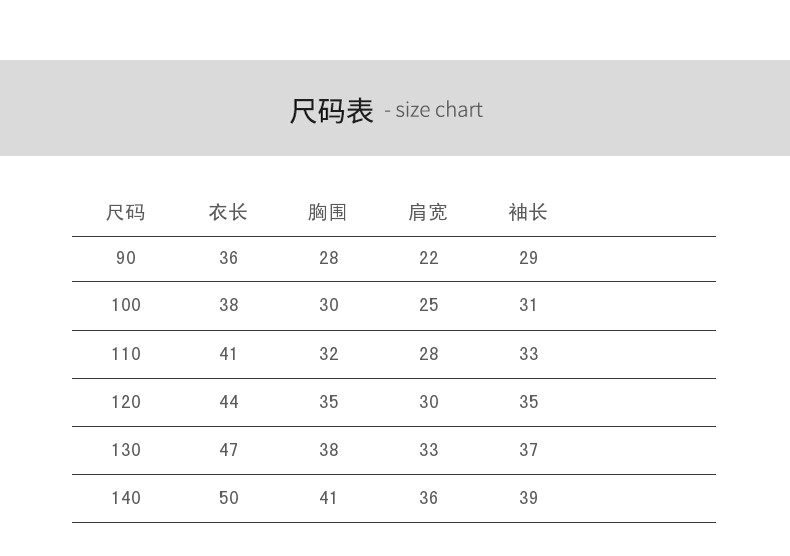Click size 110 row label
Screen dimensions: 790x556
(126, 354)
